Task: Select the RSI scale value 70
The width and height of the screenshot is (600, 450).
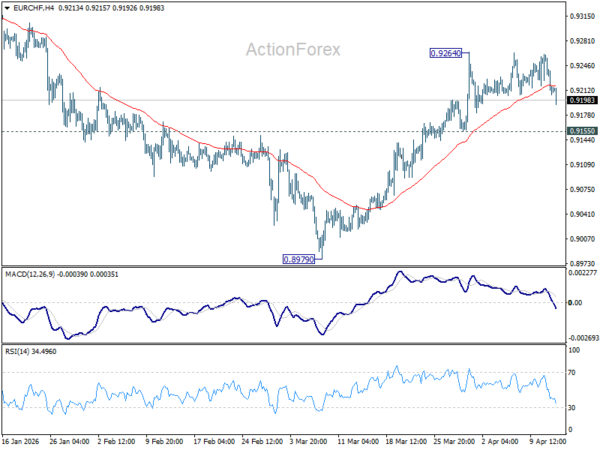Action: [572, 372]
